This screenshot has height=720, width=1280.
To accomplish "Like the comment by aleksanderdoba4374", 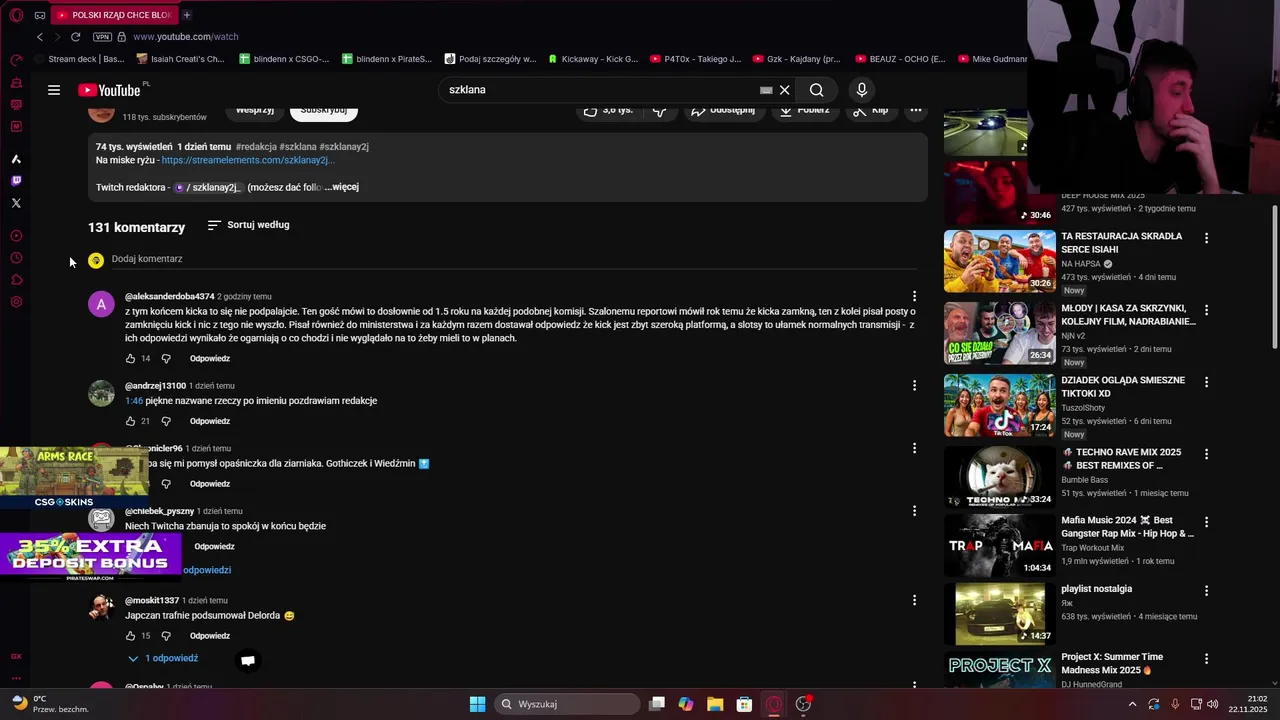I will pos(130,358).
